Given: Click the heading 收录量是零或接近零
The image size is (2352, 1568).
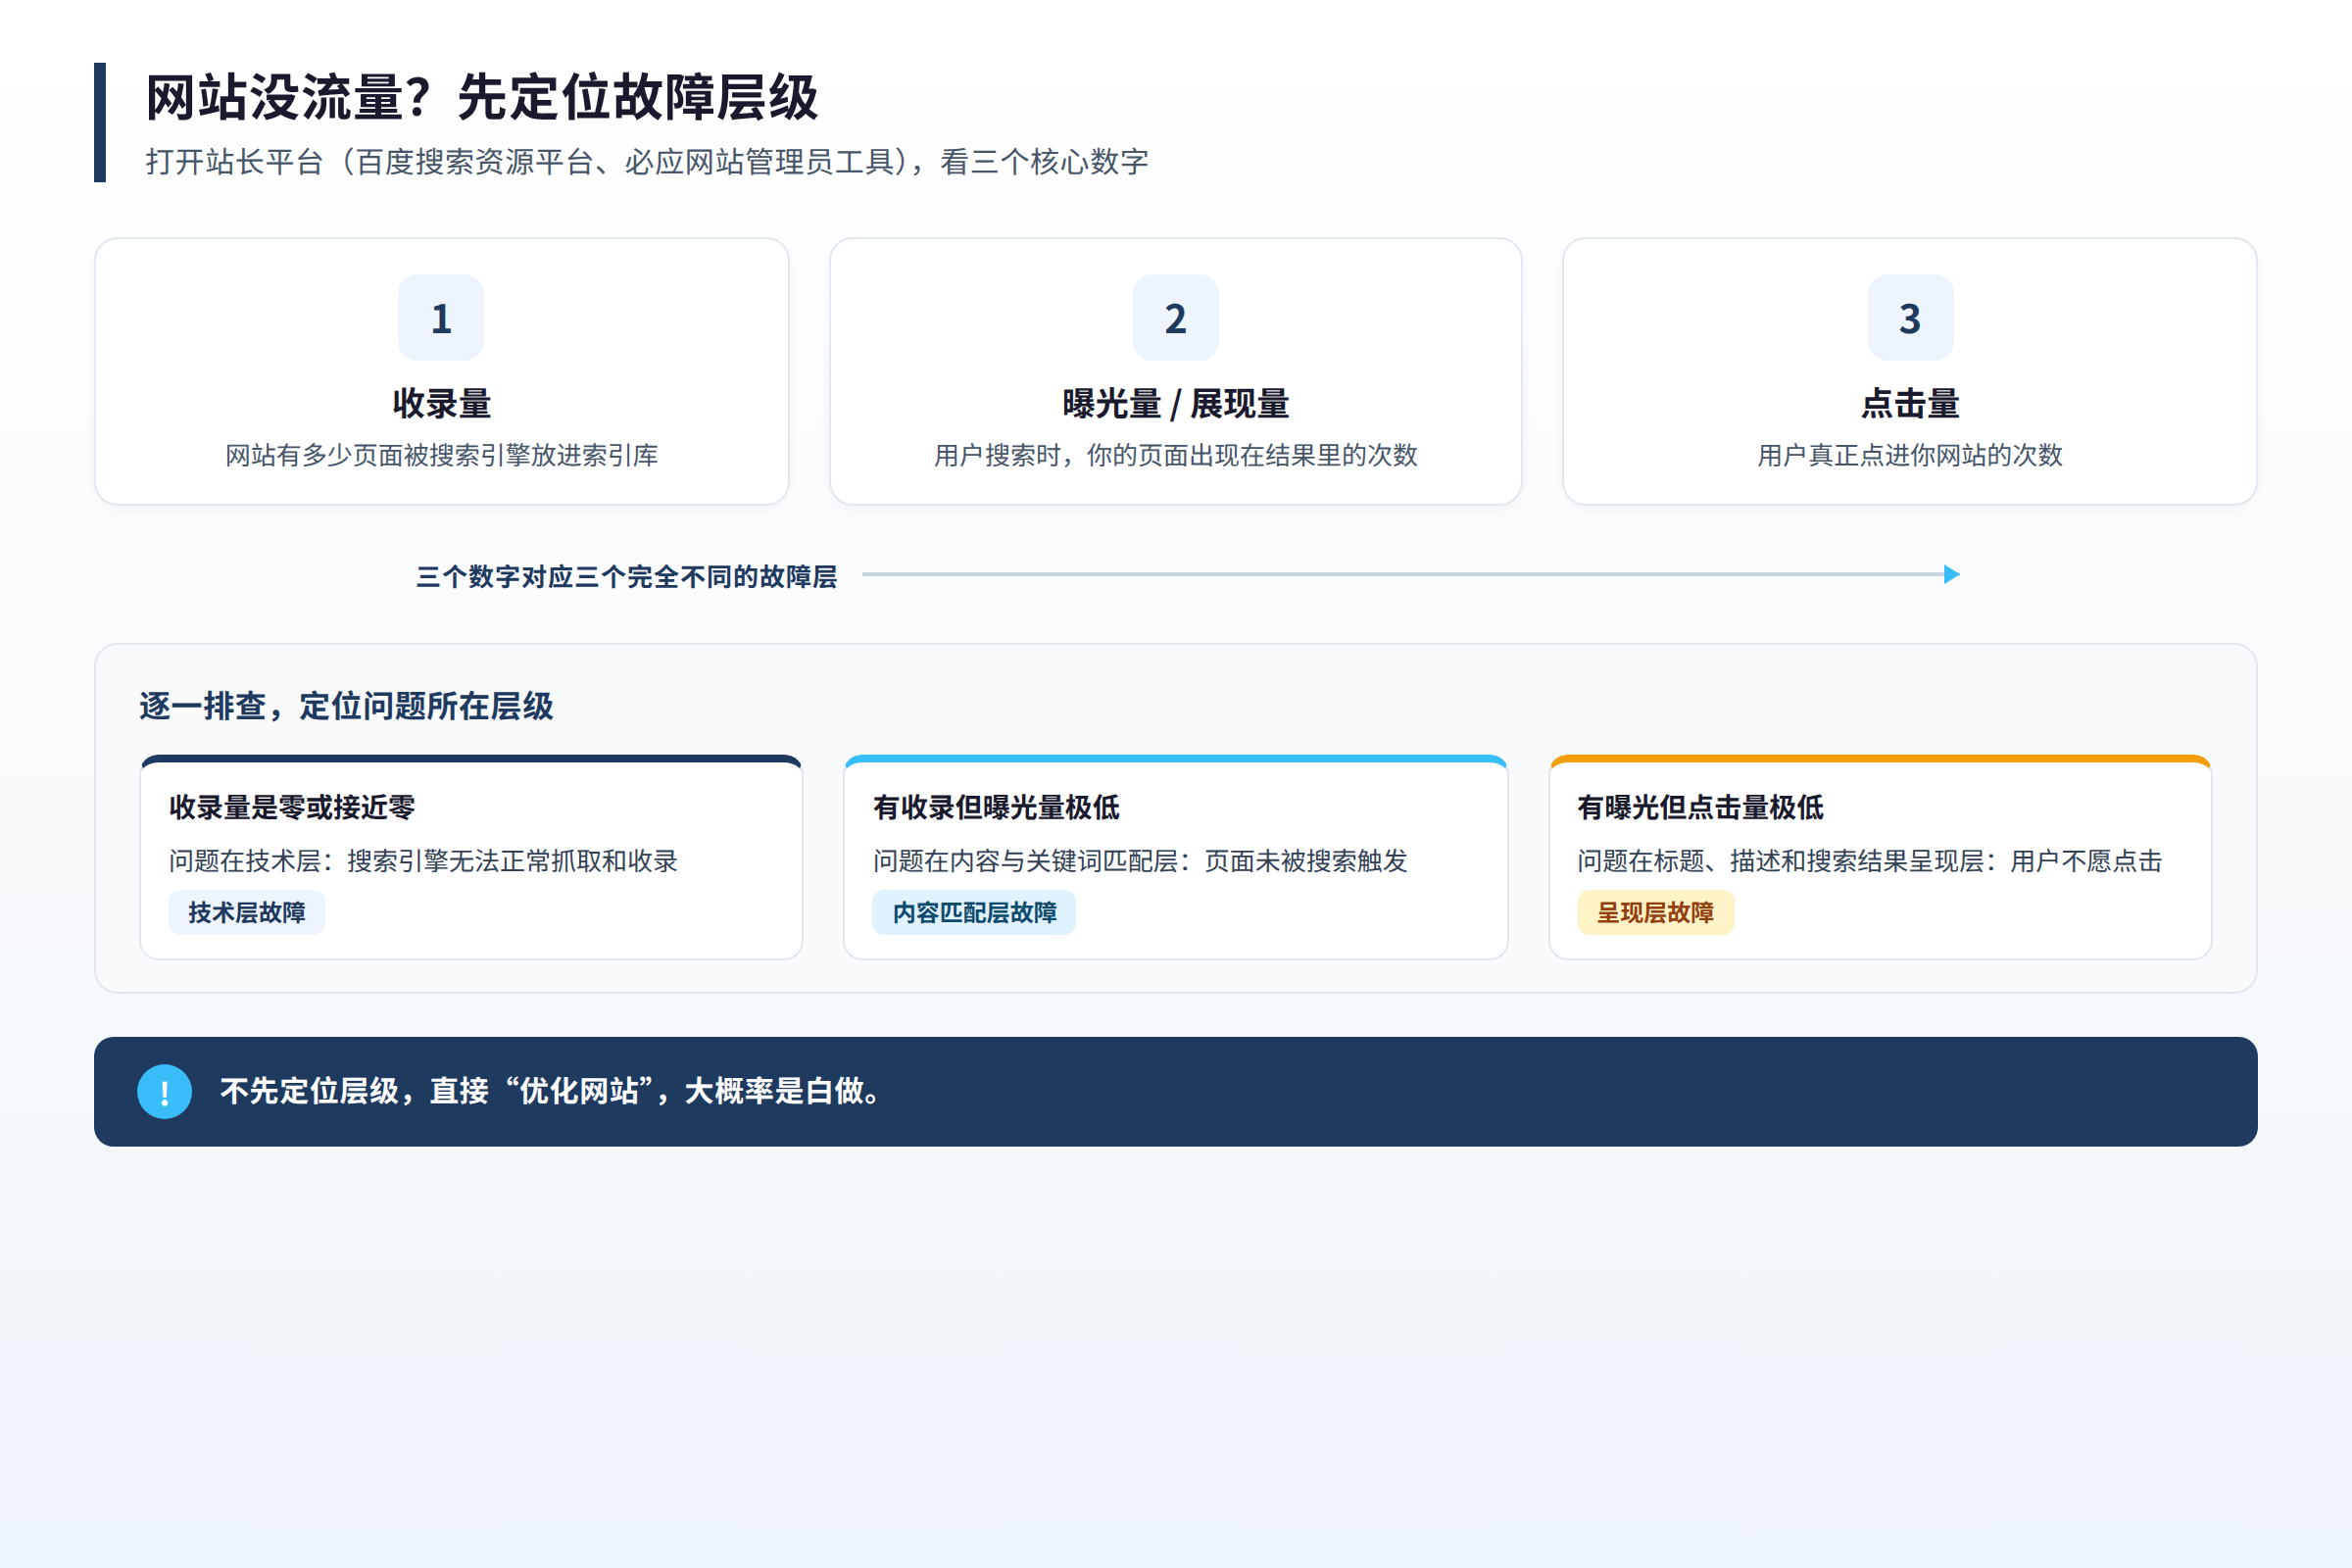Looking at the screenshot, I should click(292, 807).
